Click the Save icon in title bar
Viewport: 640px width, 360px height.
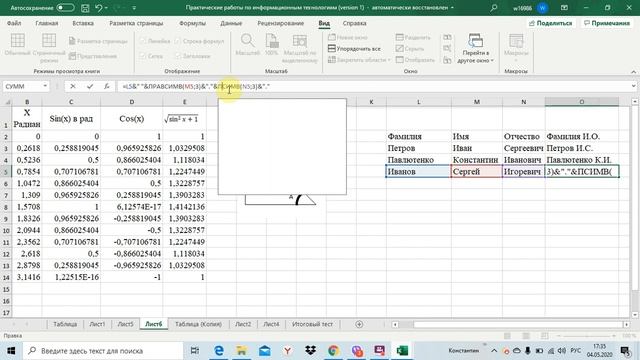(85, 8)
